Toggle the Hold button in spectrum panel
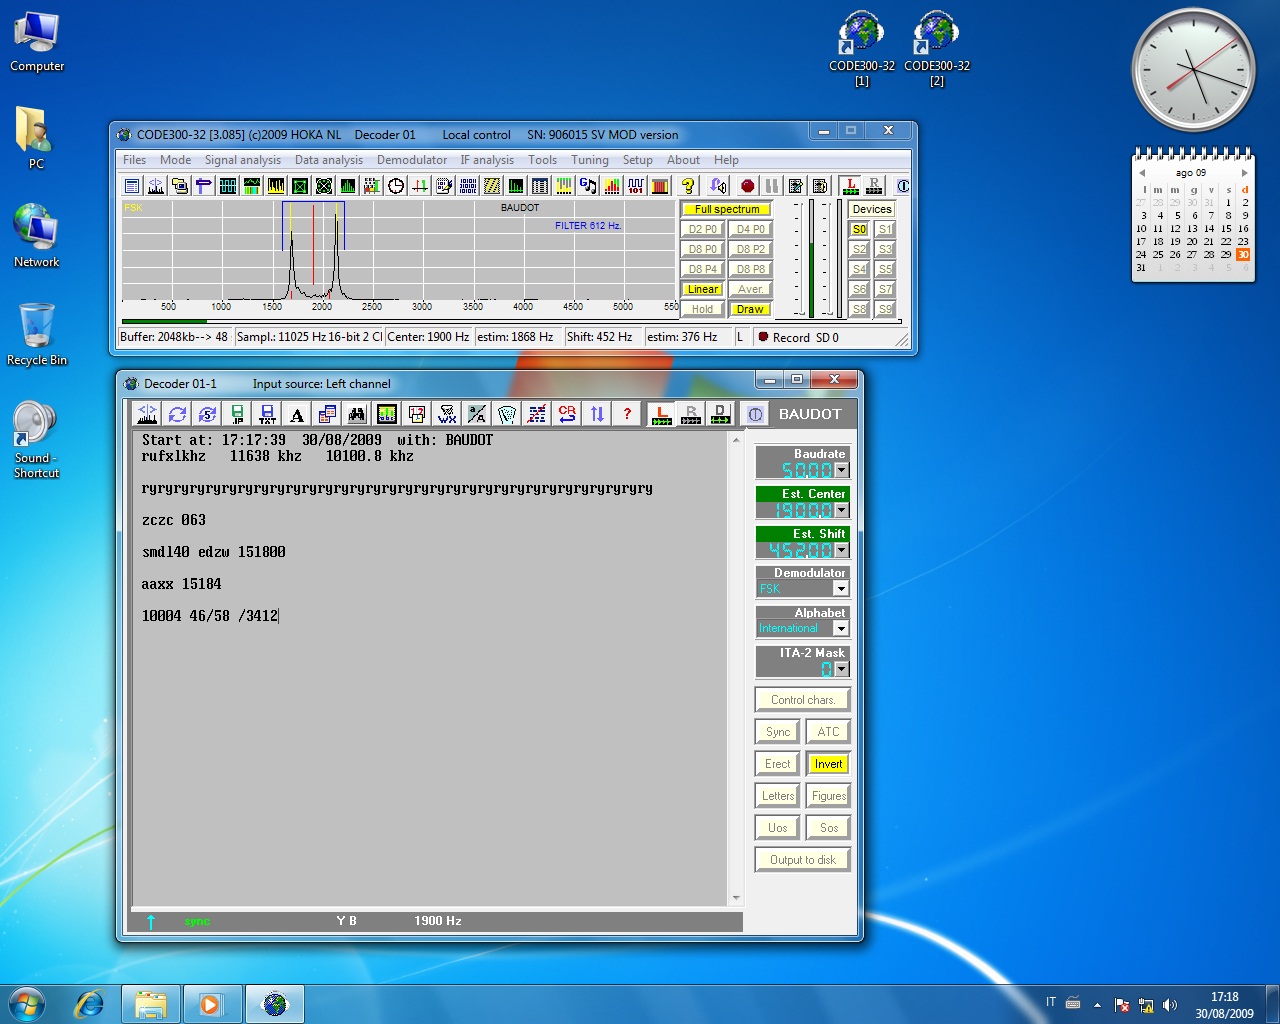 [x=702, y=309]
